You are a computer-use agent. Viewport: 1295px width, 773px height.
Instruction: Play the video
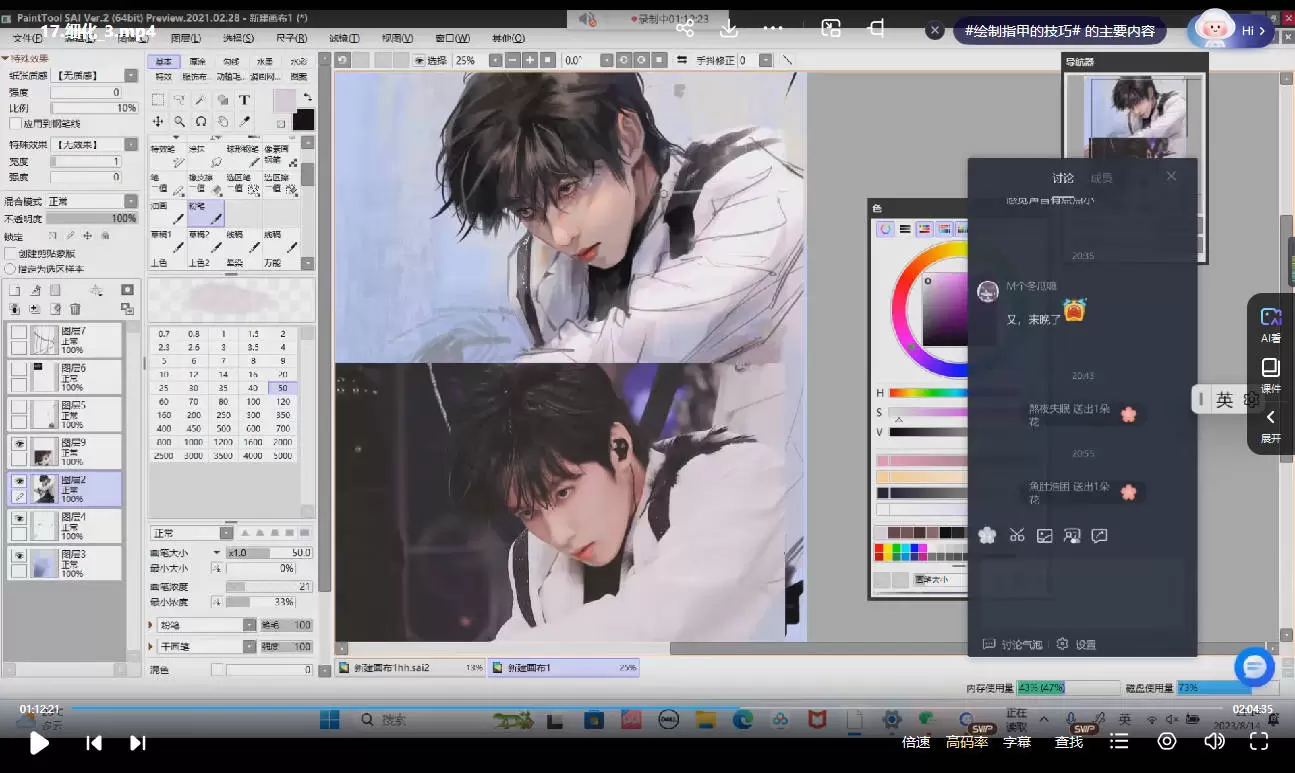pos(39,743)
